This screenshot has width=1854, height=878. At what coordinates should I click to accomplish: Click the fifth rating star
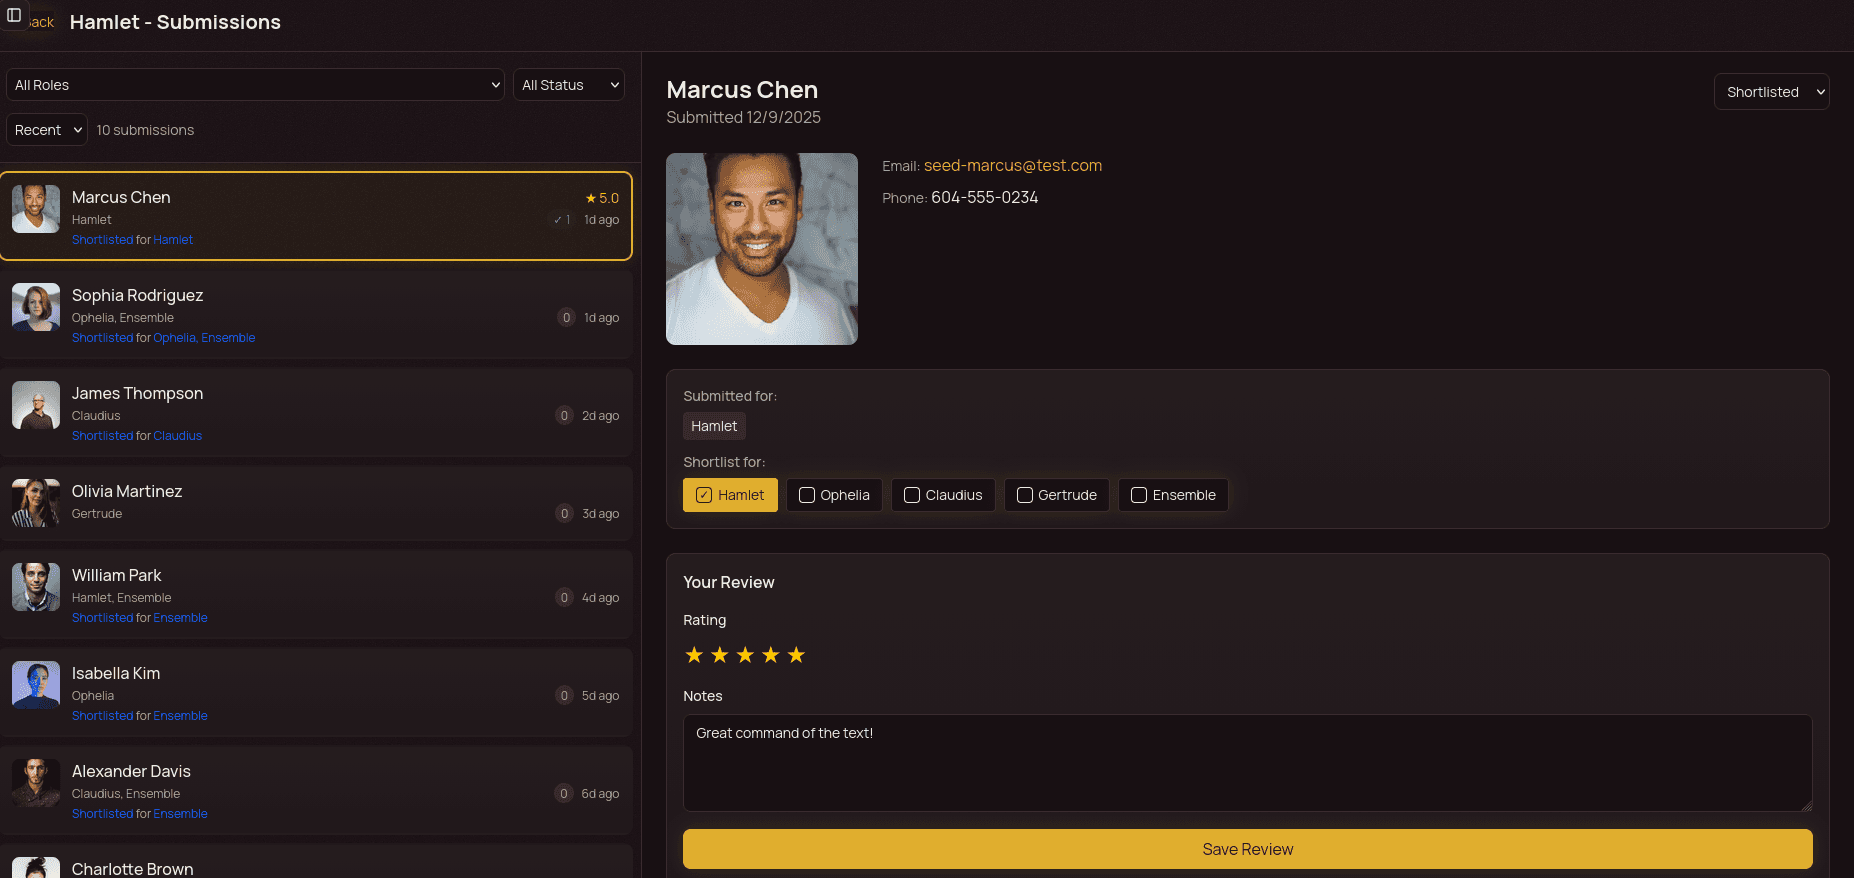pos(796,655)
